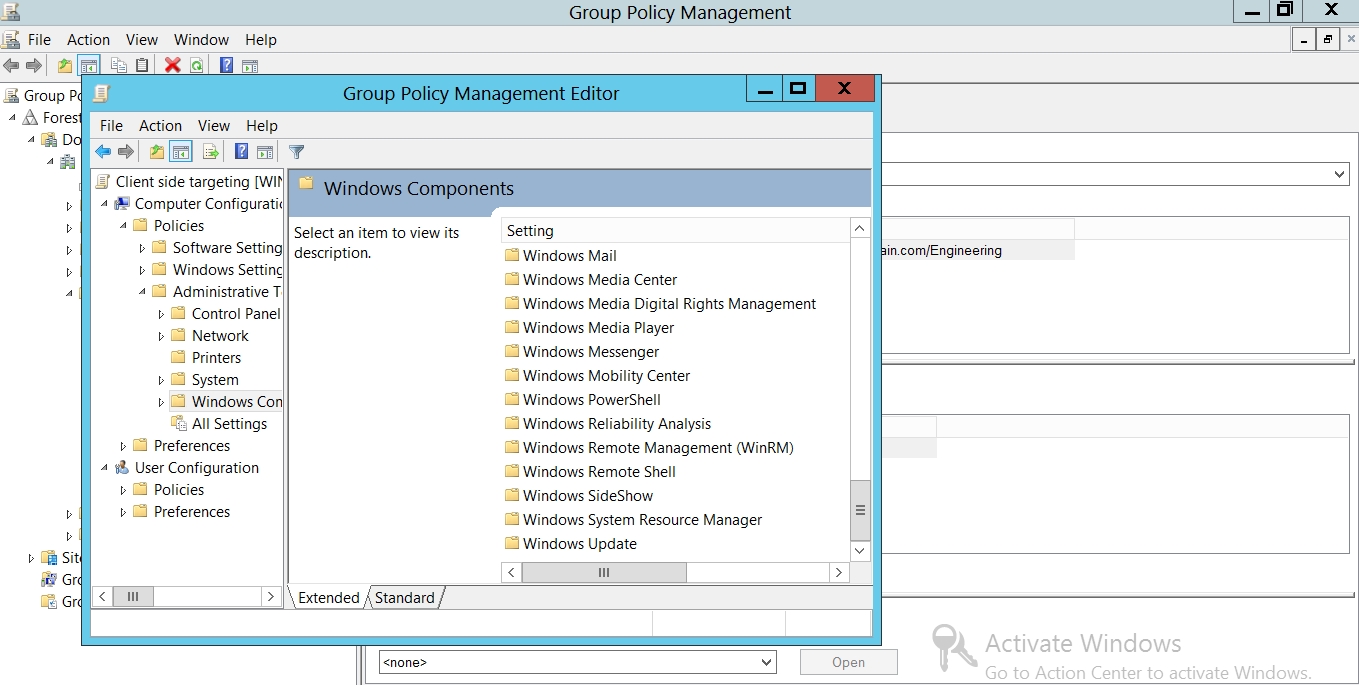
Task: Click the Help icon in editor toolbar
Action: [241, 152]
